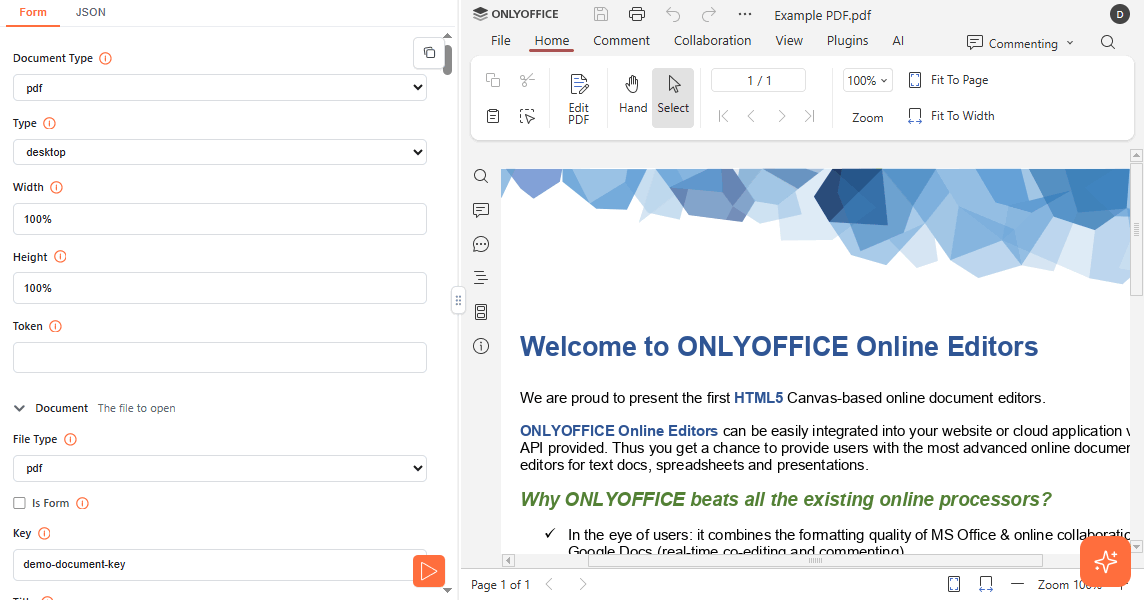1144x600 pixels.
Task: Open the Comments panel in the left sidebar
Action: pyautogui.click(x=481, y=210)
